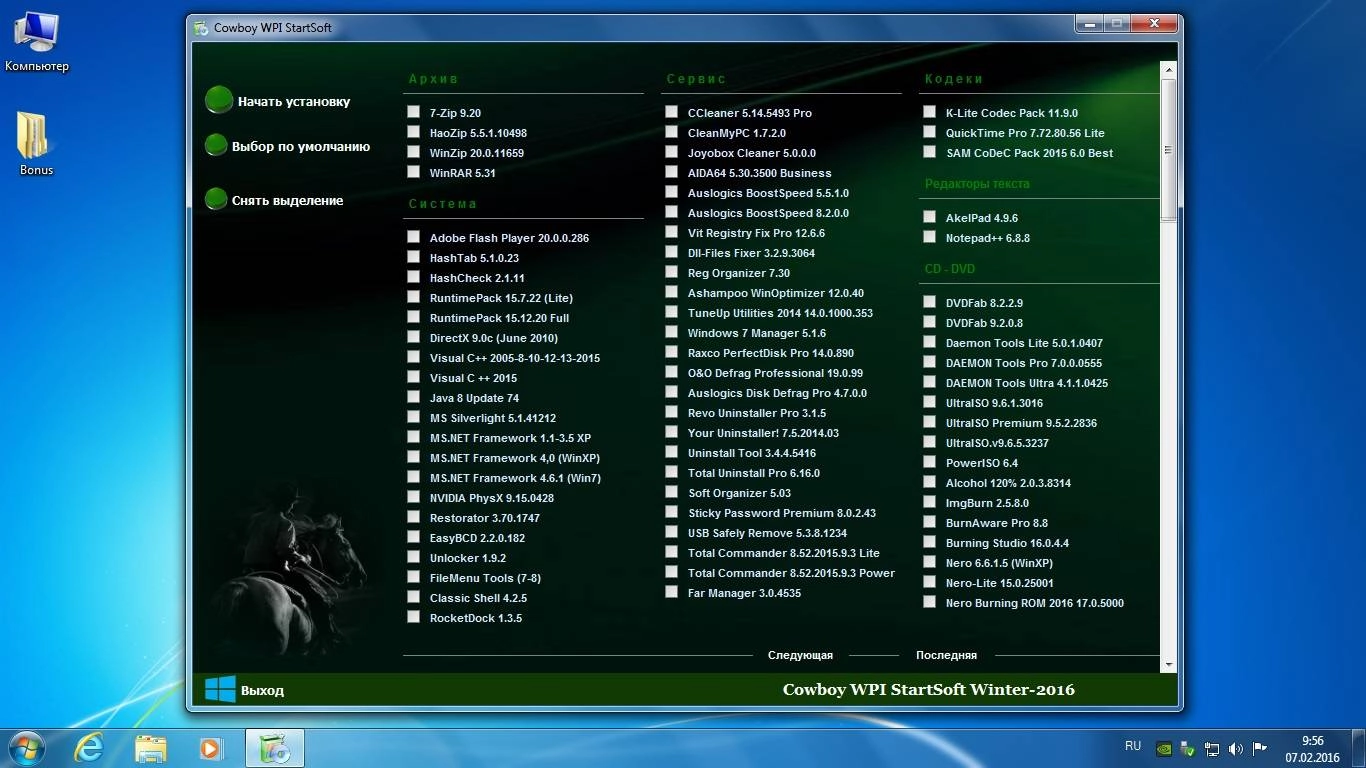The width and height of the screenshot is (1366, 768).
Task: Click EasyBCD 2.2.0.182 label
Action: point(477,538)
